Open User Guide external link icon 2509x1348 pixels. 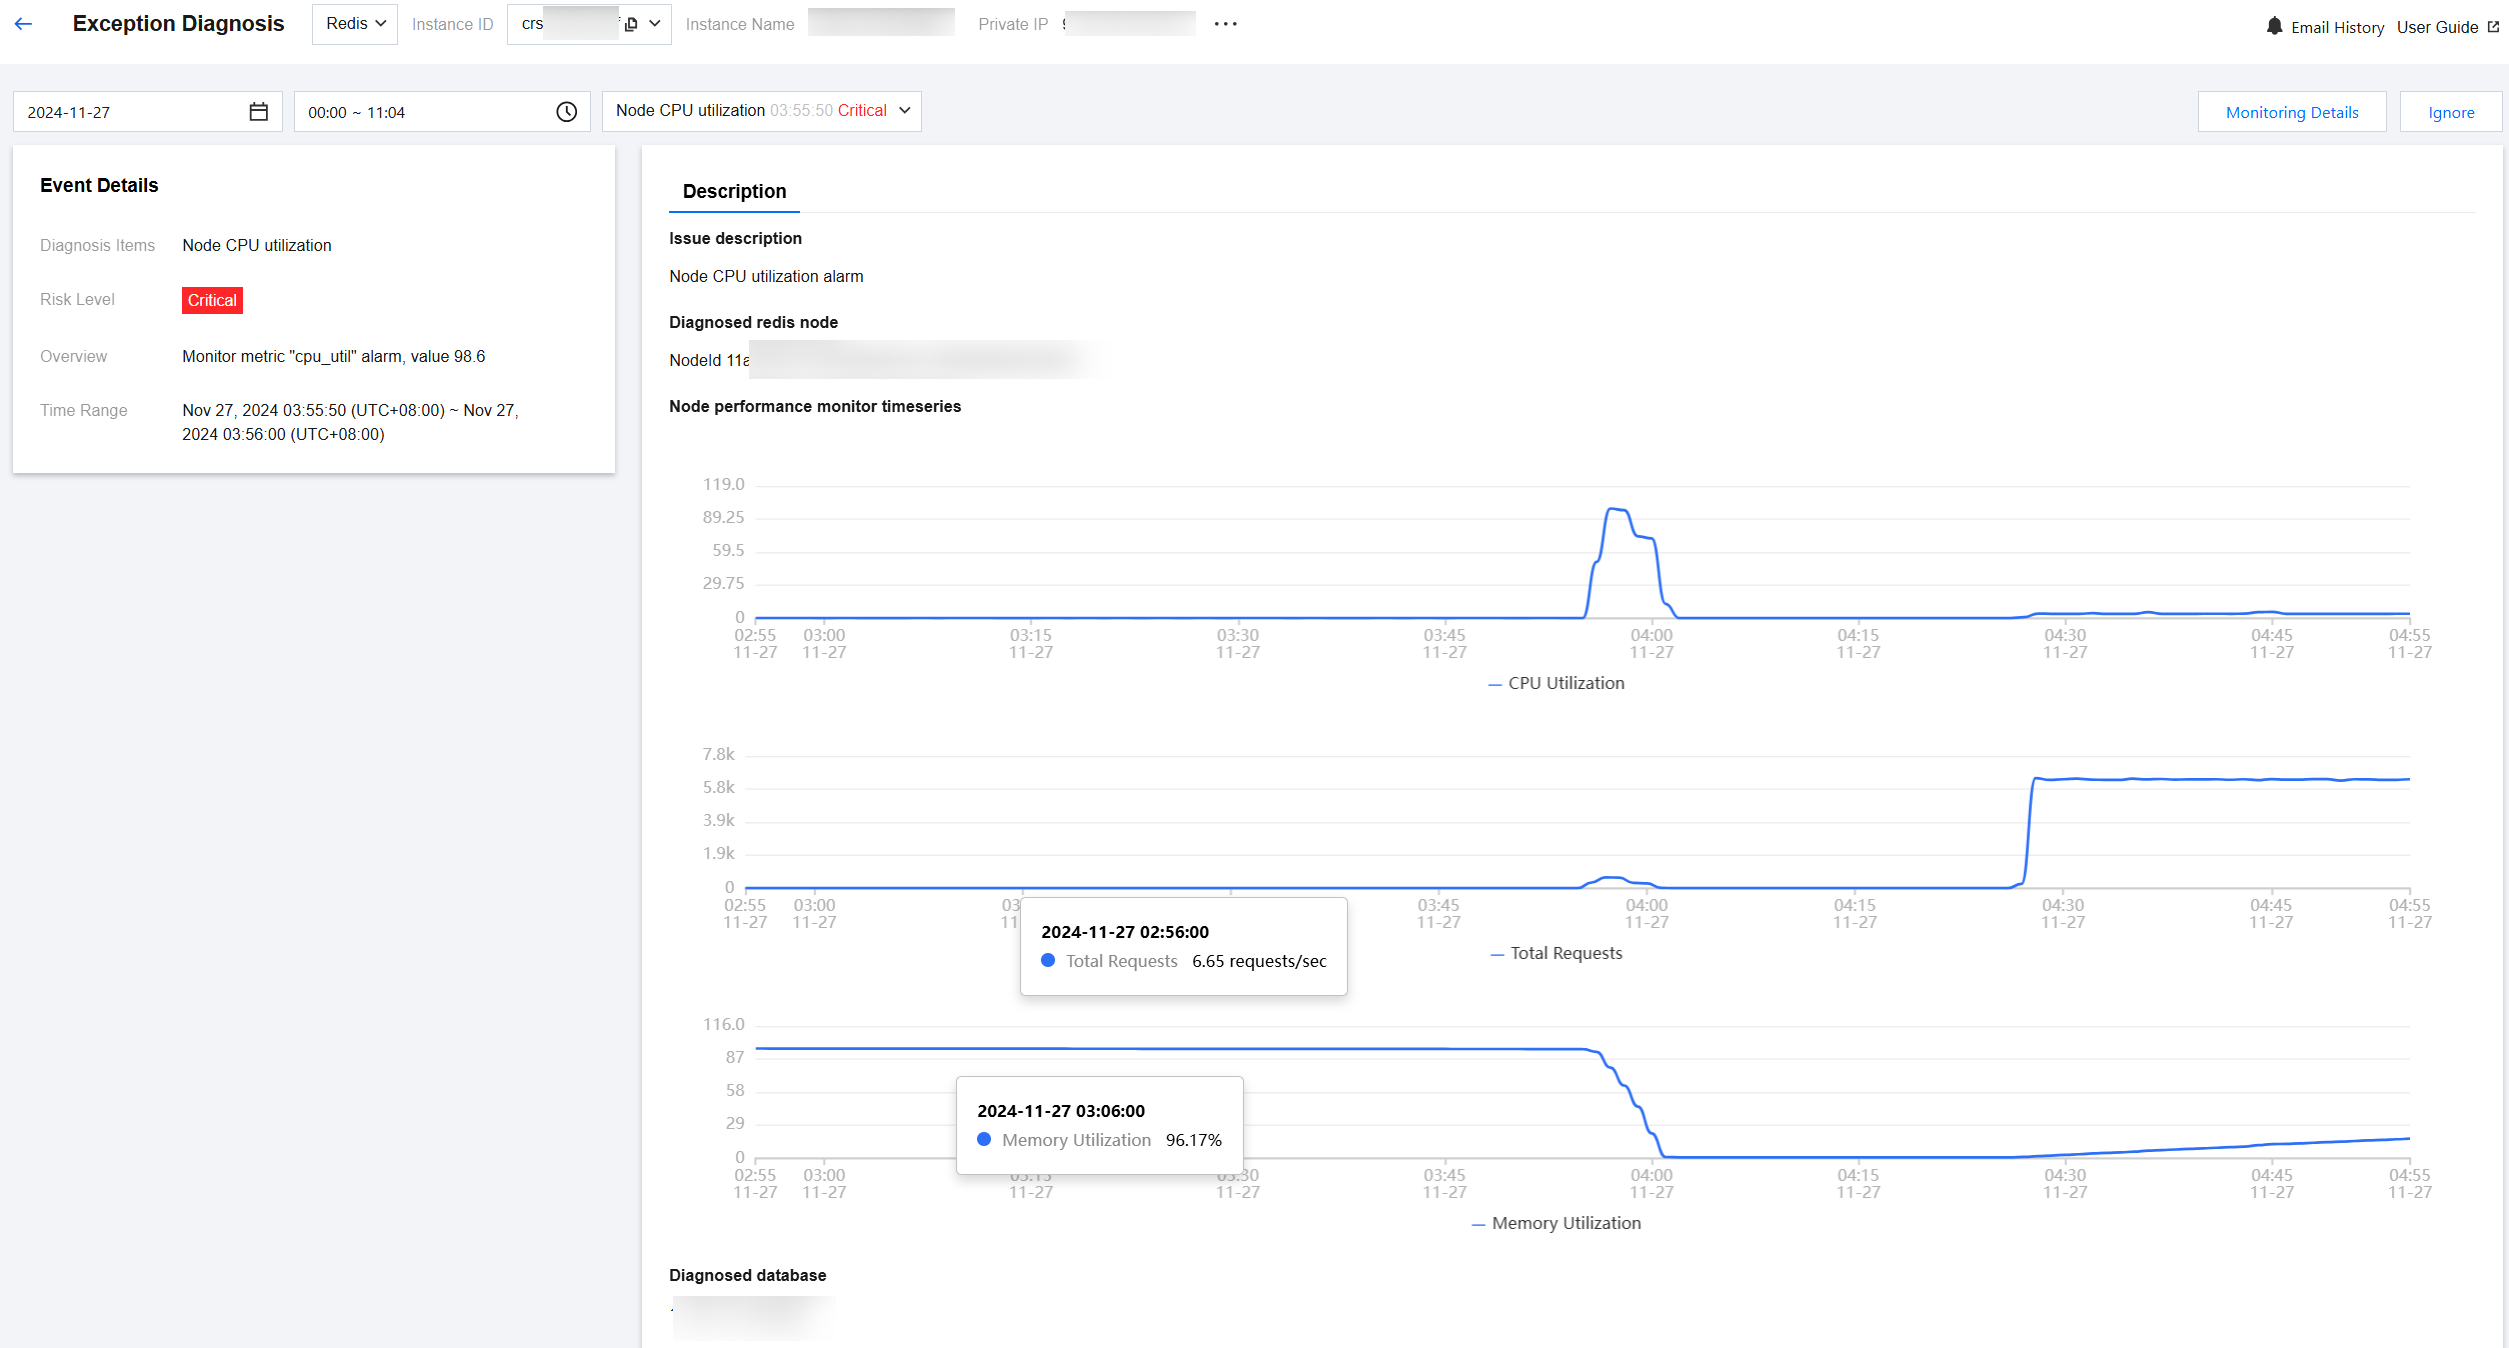[2493, 27]
